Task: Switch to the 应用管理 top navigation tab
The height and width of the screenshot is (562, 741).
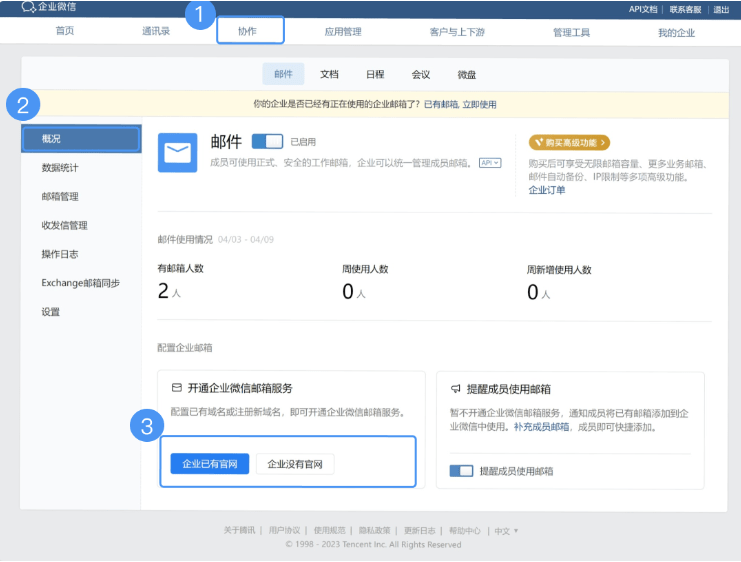Action: click(x=343, y=32)
